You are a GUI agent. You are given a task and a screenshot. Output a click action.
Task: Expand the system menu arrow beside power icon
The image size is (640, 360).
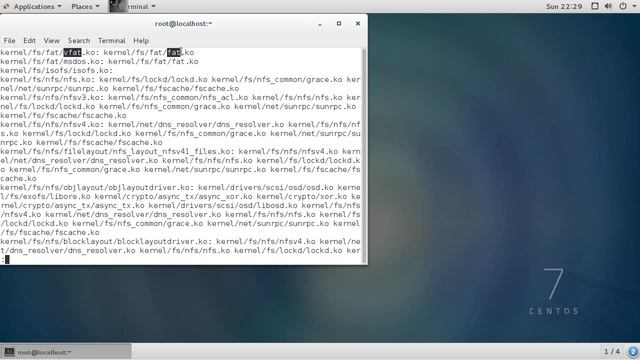pos(634,7)
